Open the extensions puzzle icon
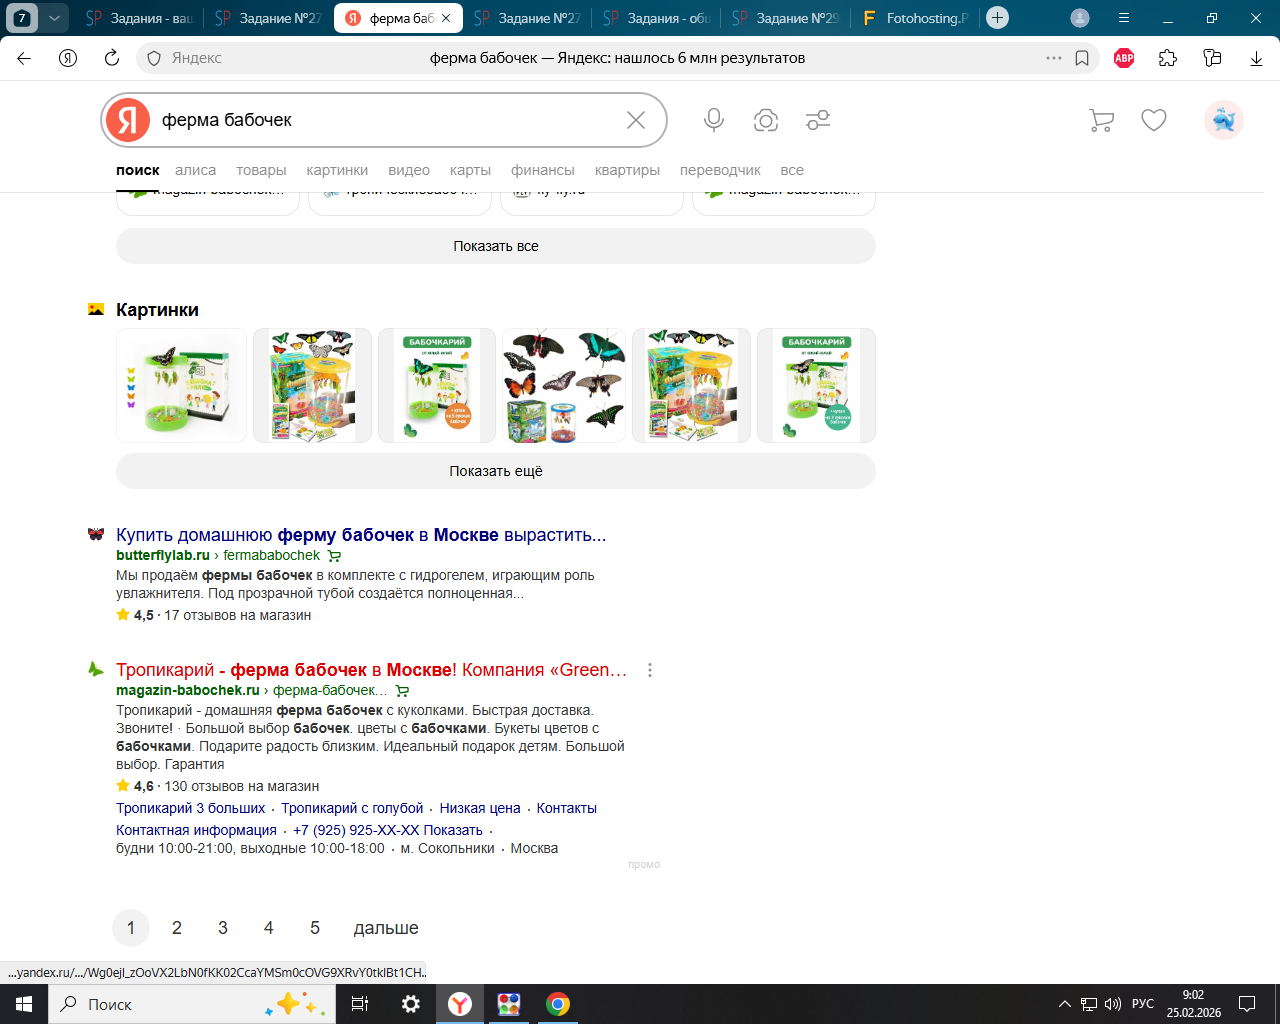 (1168, 58)
